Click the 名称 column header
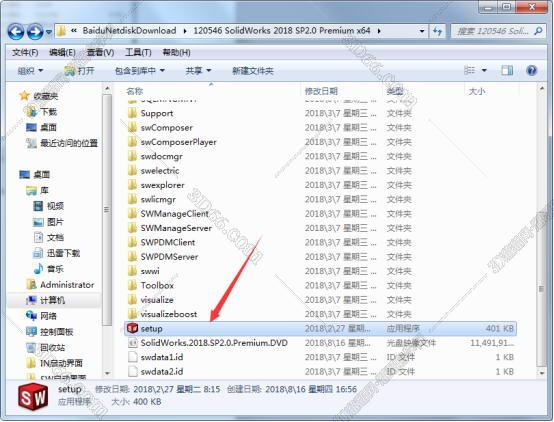This screenshot has height=422, width=554. (x=134, y=92)
